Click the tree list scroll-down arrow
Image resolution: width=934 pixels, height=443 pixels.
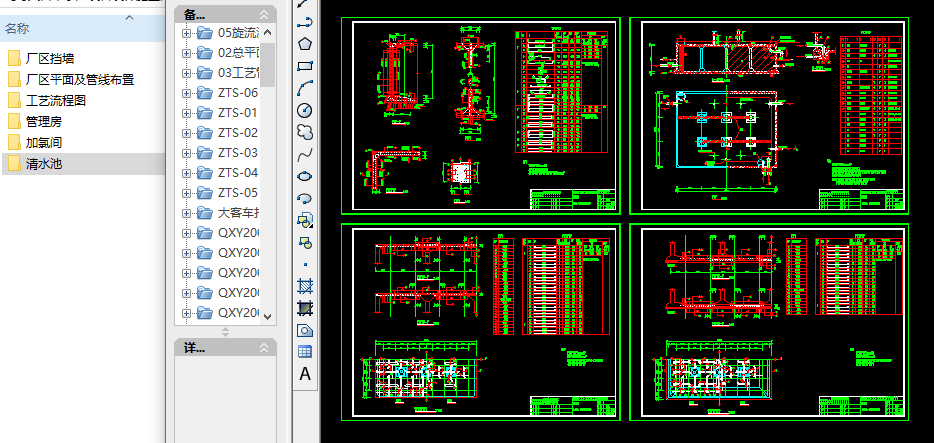[x=267, y=317]
